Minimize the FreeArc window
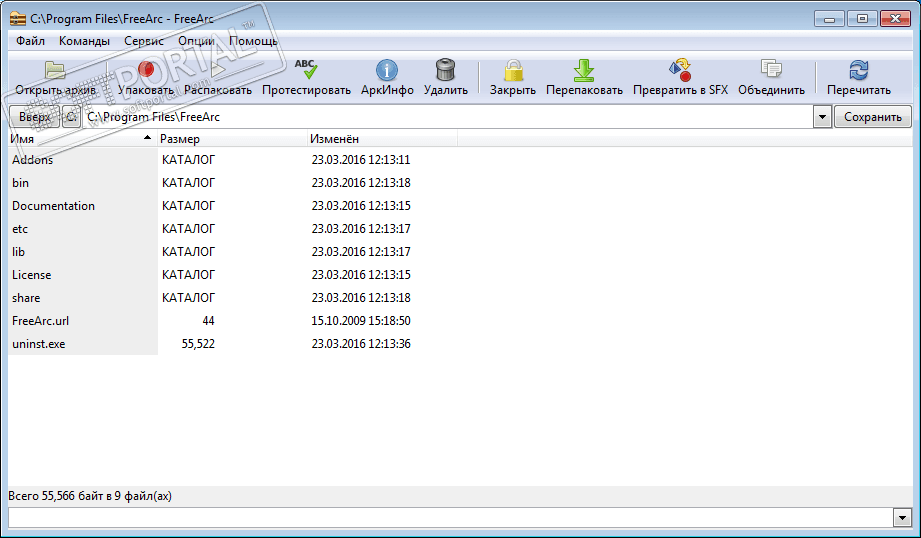 click(x=829, y=19)
